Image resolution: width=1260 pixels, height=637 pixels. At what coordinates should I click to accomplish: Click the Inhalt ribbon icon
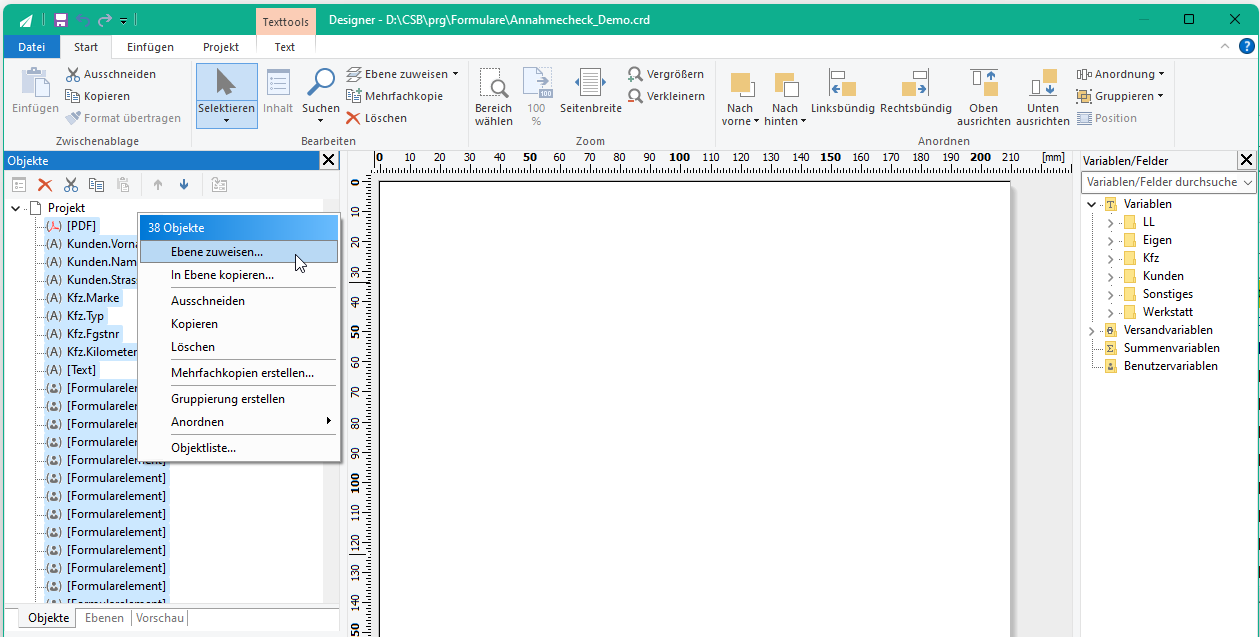coord(278,83)
